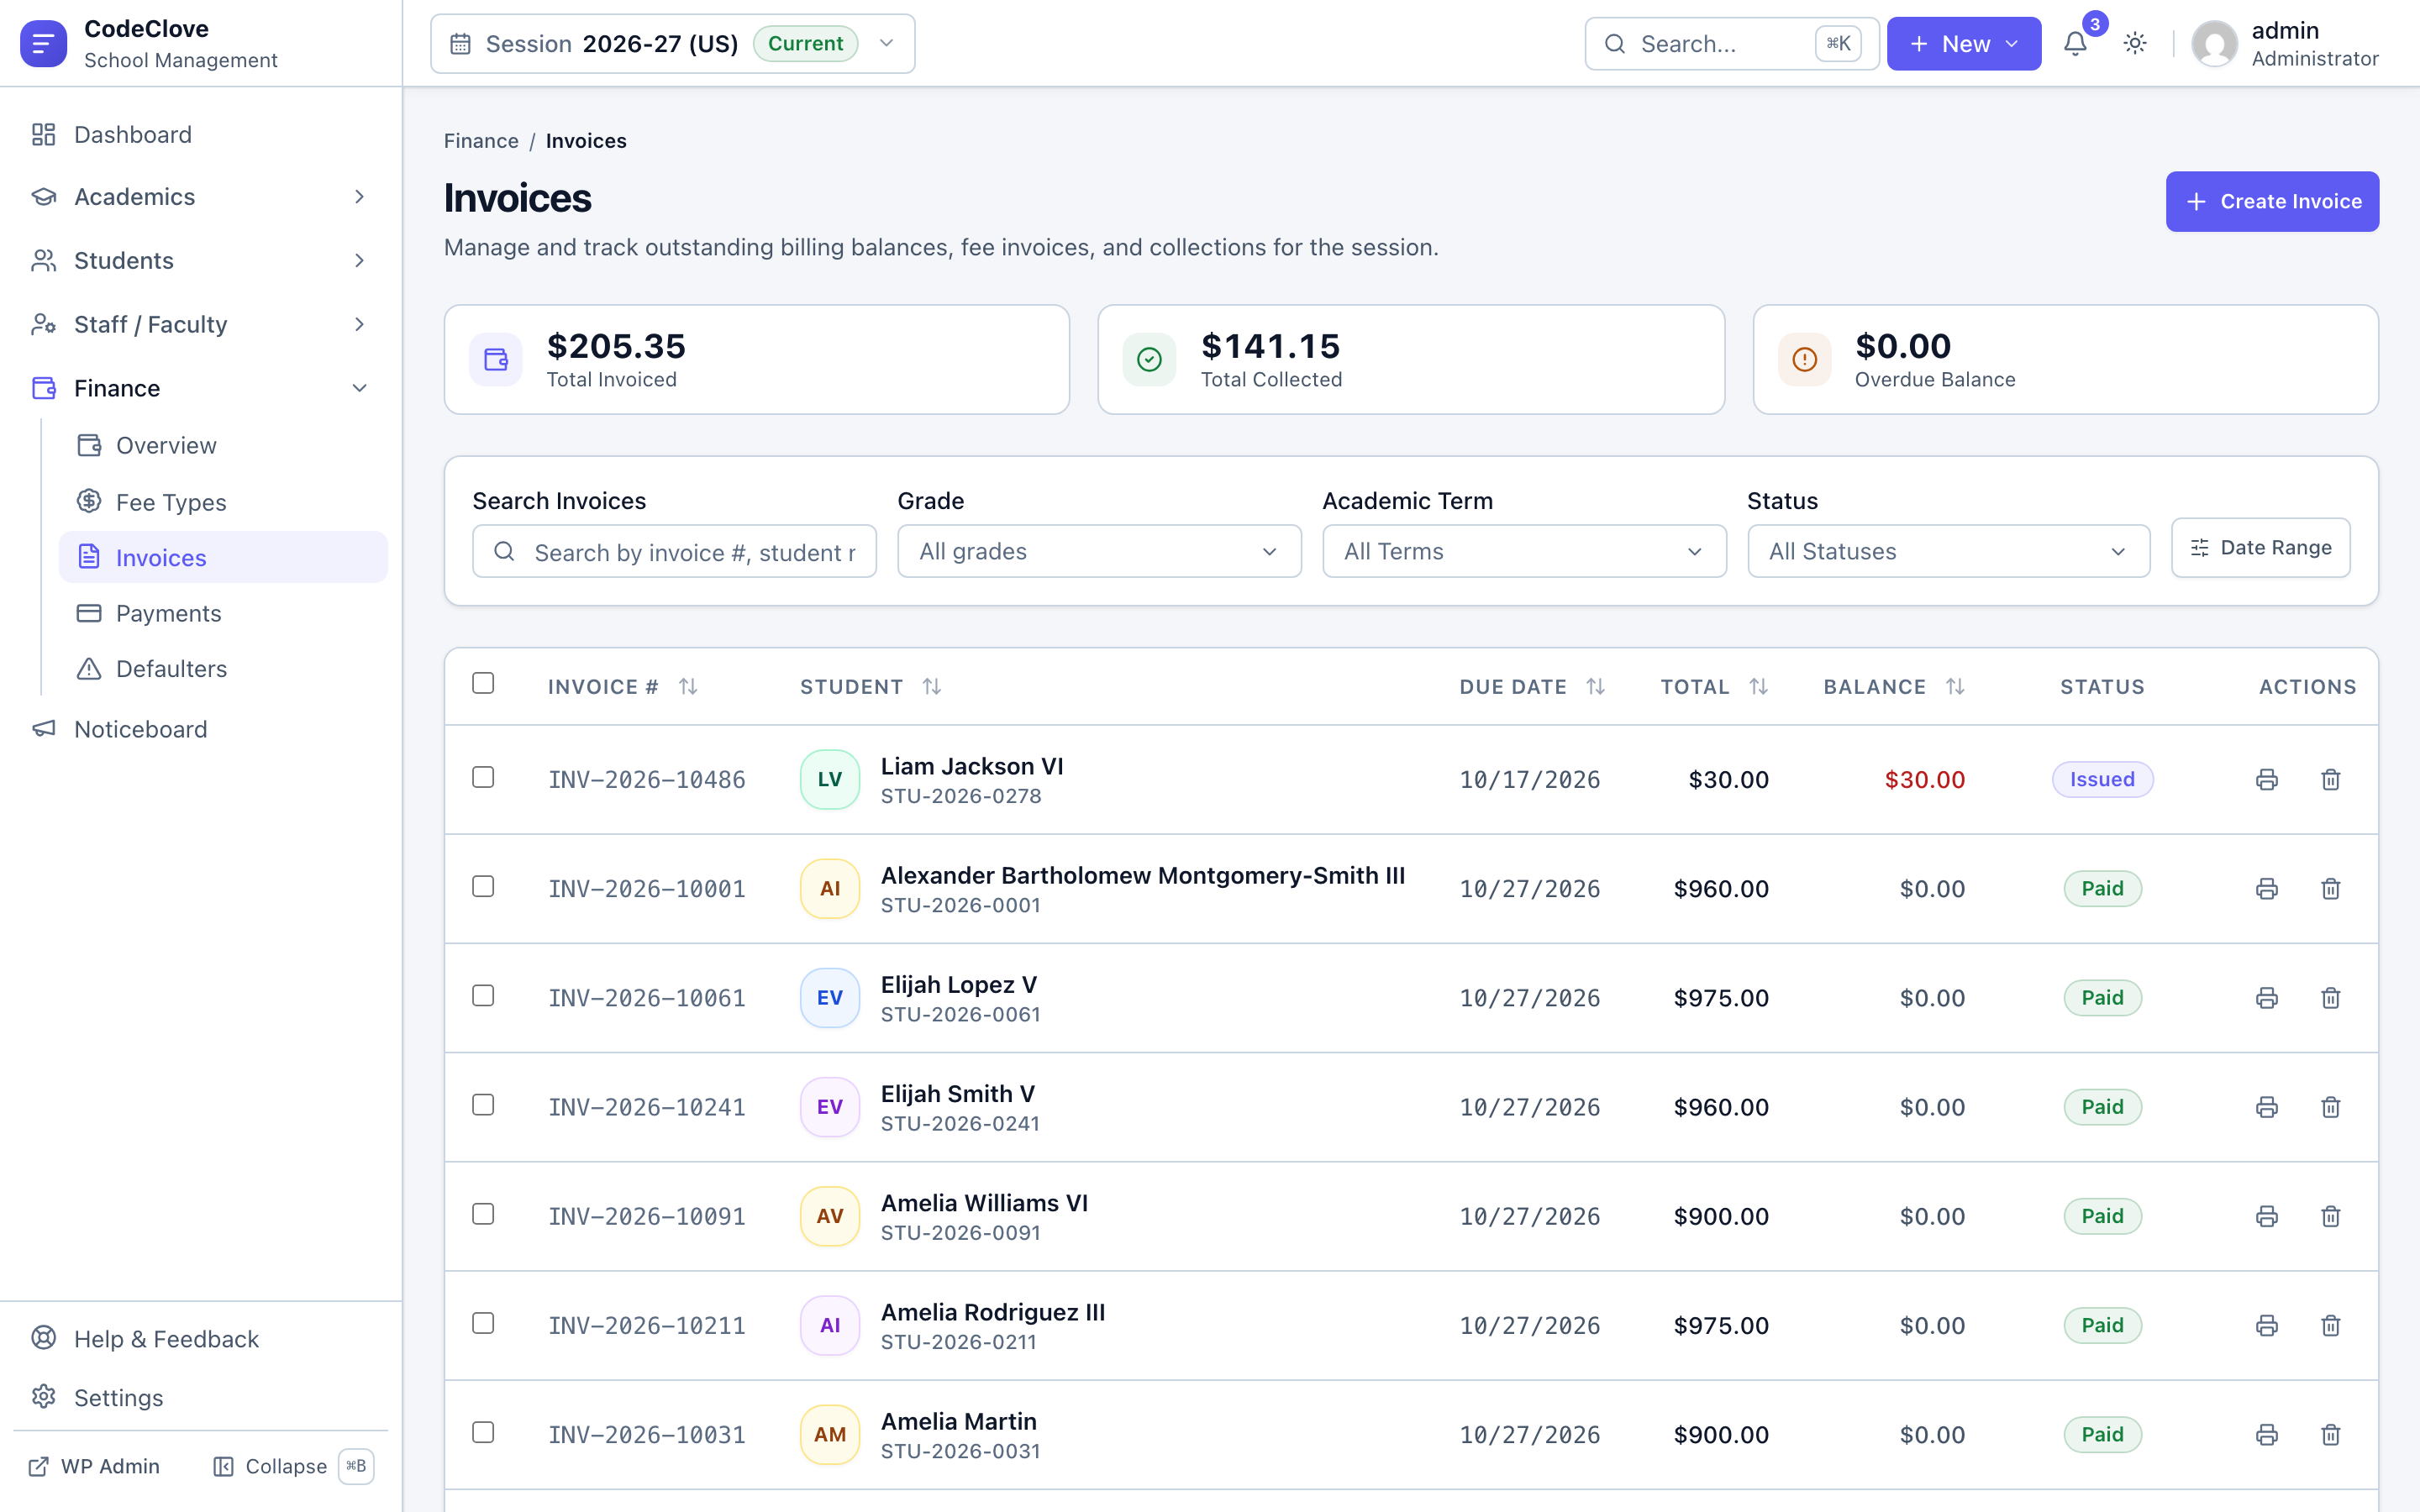Sort by Balance column arrows
2420x1512 pixels.
[1956, 686]
